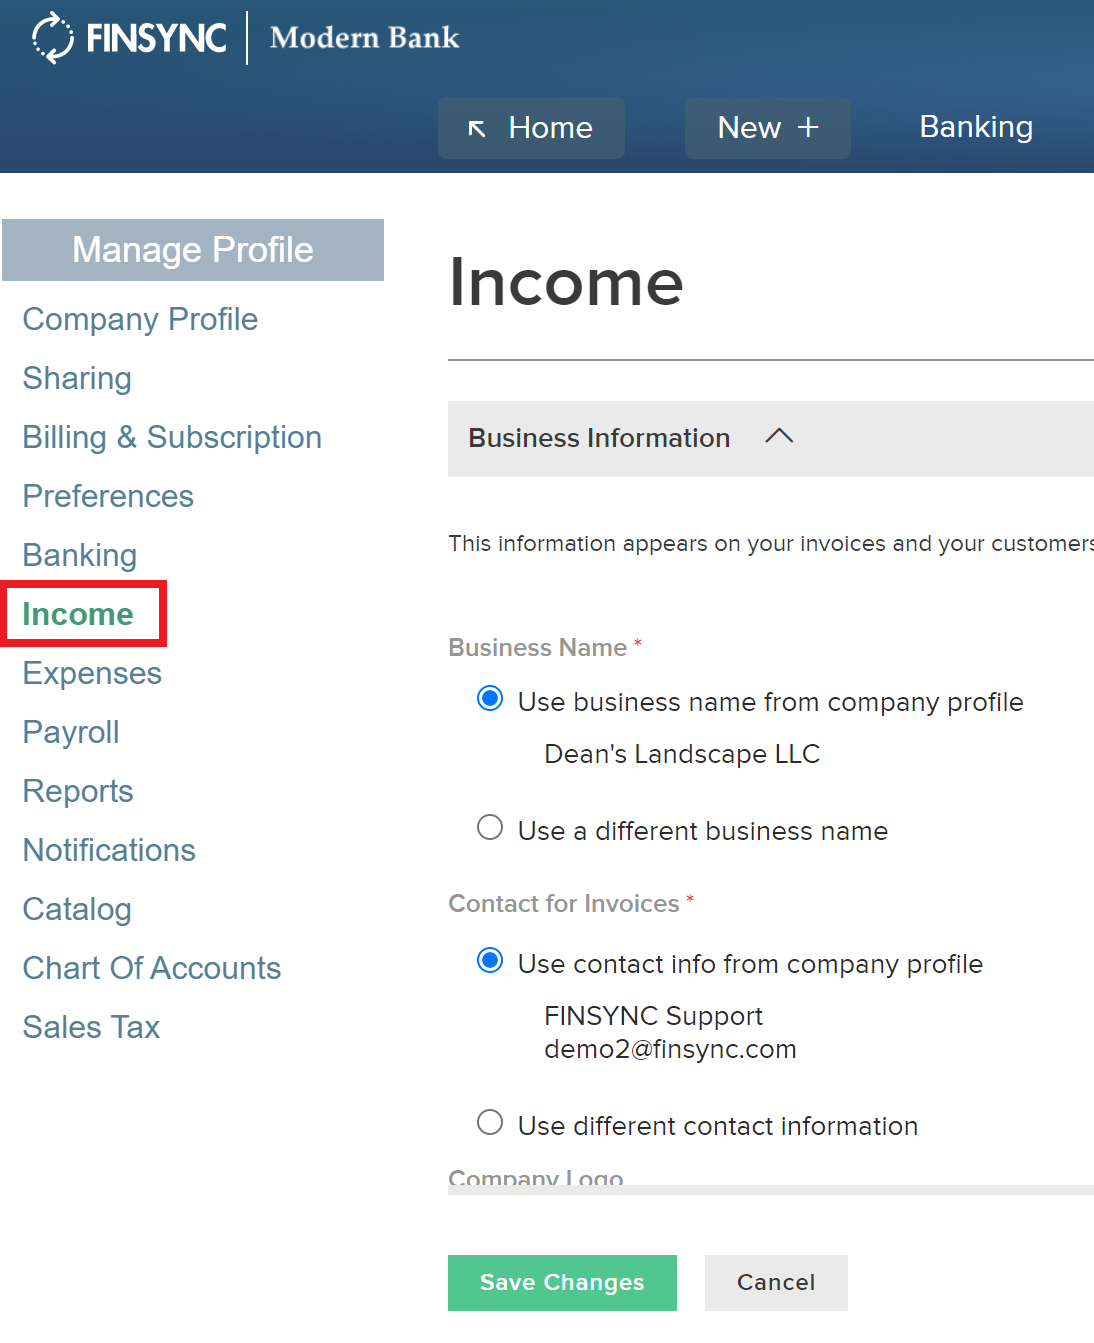
Task: Switch to the Banking tab
Action: (975, 127)
